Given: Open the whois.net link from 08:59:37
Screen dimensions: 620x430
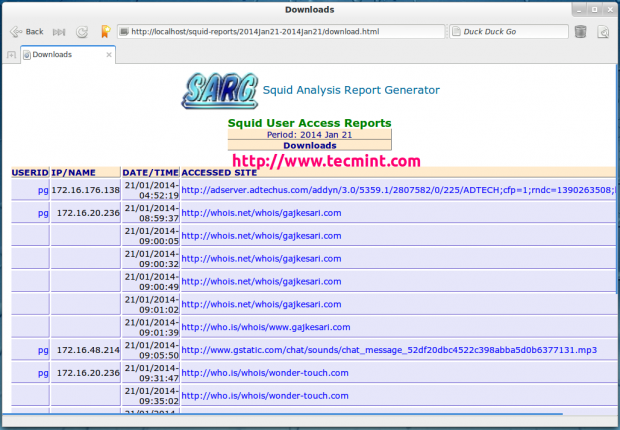Looking at the screenshot, I should 261,213.
